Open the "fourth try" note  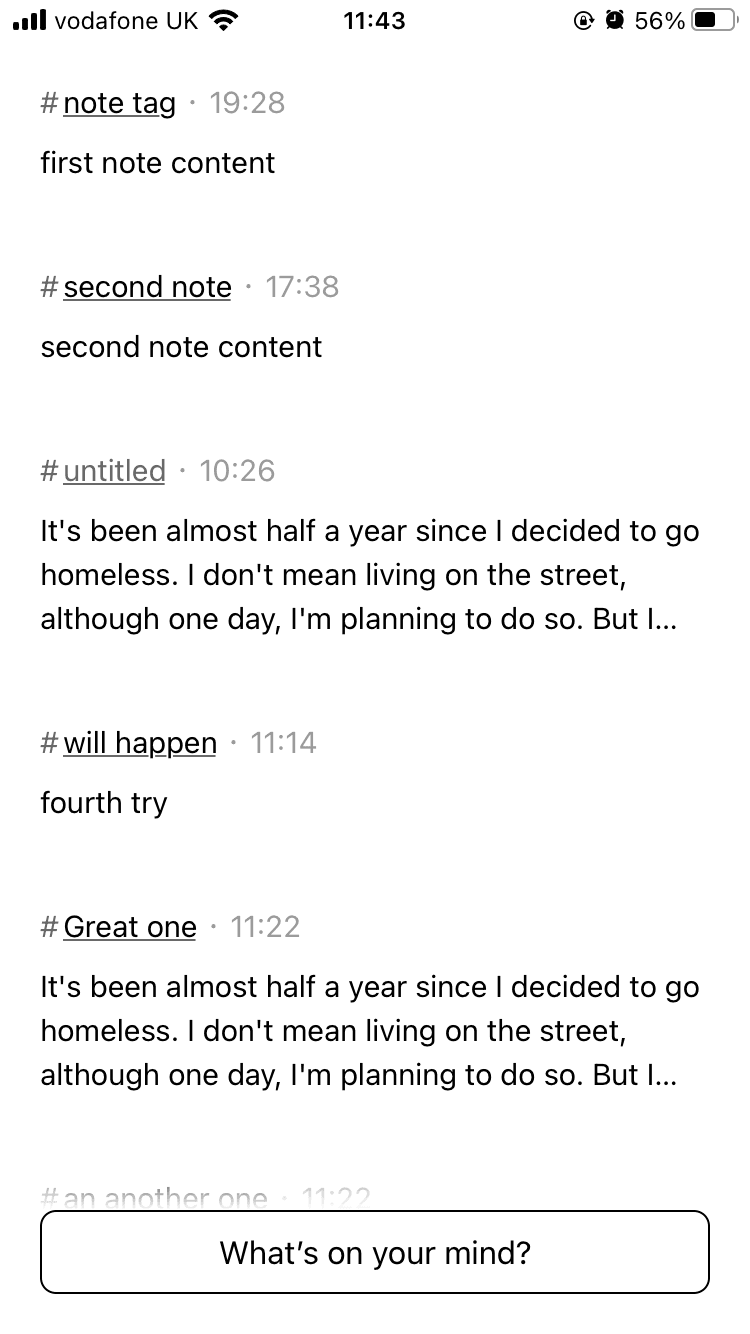103,803
